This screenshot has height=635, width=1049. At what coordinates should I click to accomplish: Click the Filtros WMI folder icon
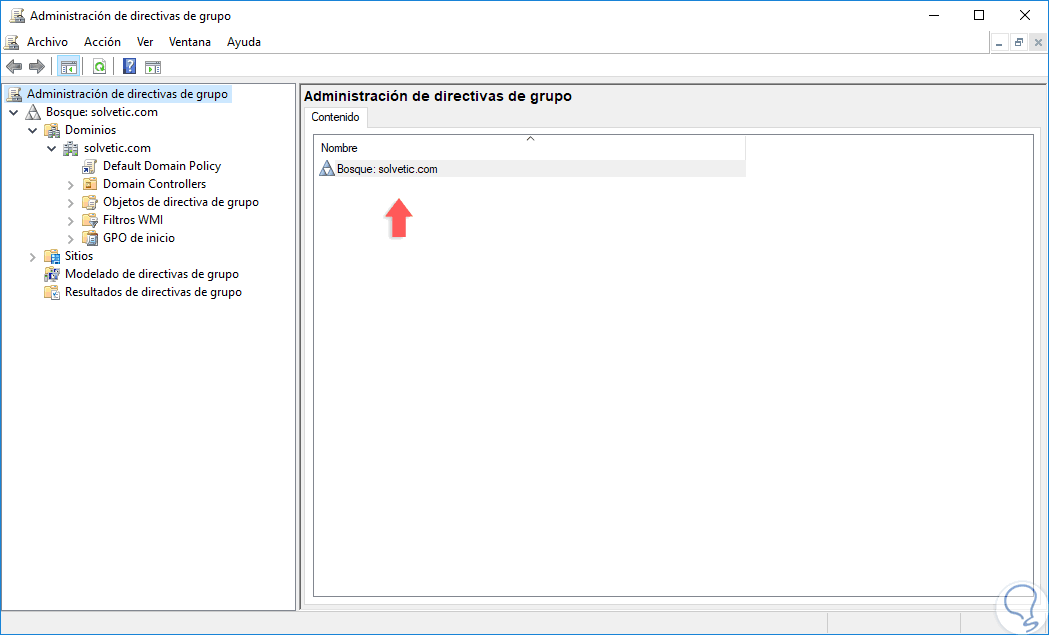(x=90, y=220)
